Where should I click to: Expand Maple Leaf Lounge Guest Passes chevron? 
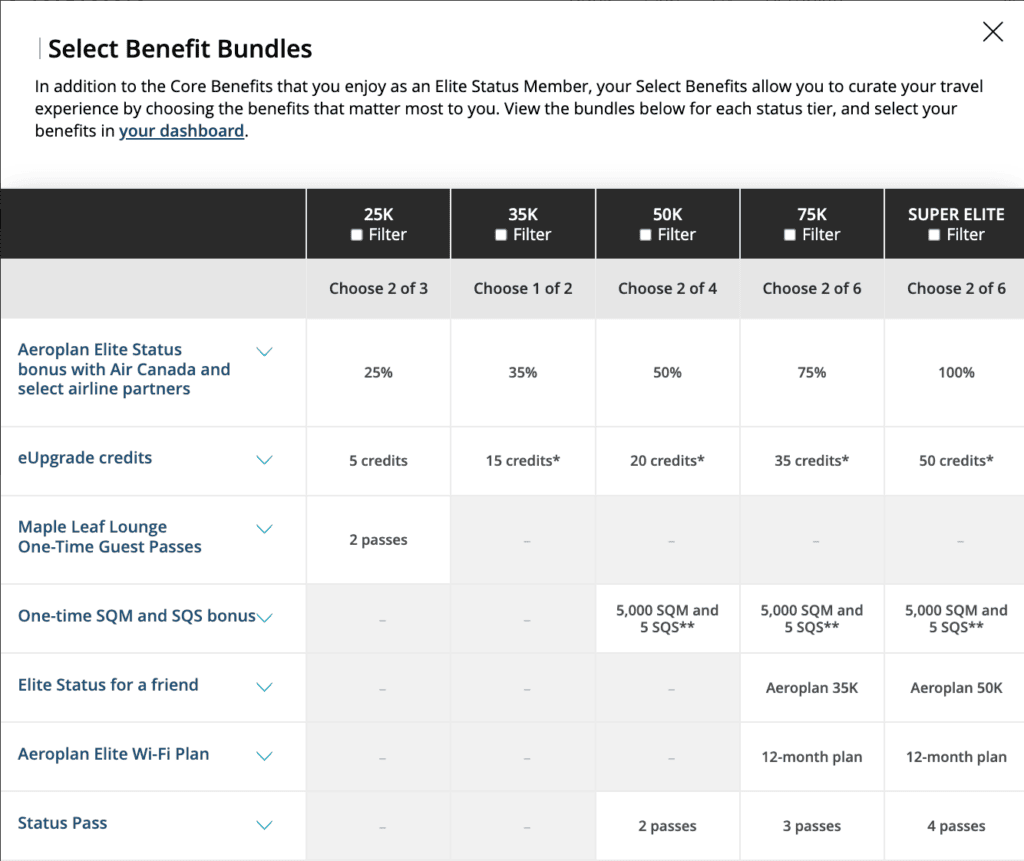[264, 529]
